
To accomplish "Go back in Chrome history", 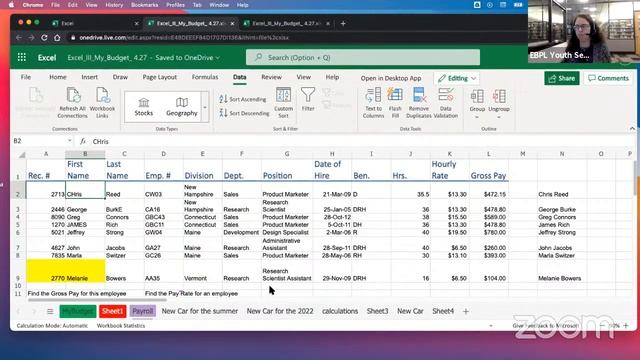I will pyautogui.click(x=19, y=38).
